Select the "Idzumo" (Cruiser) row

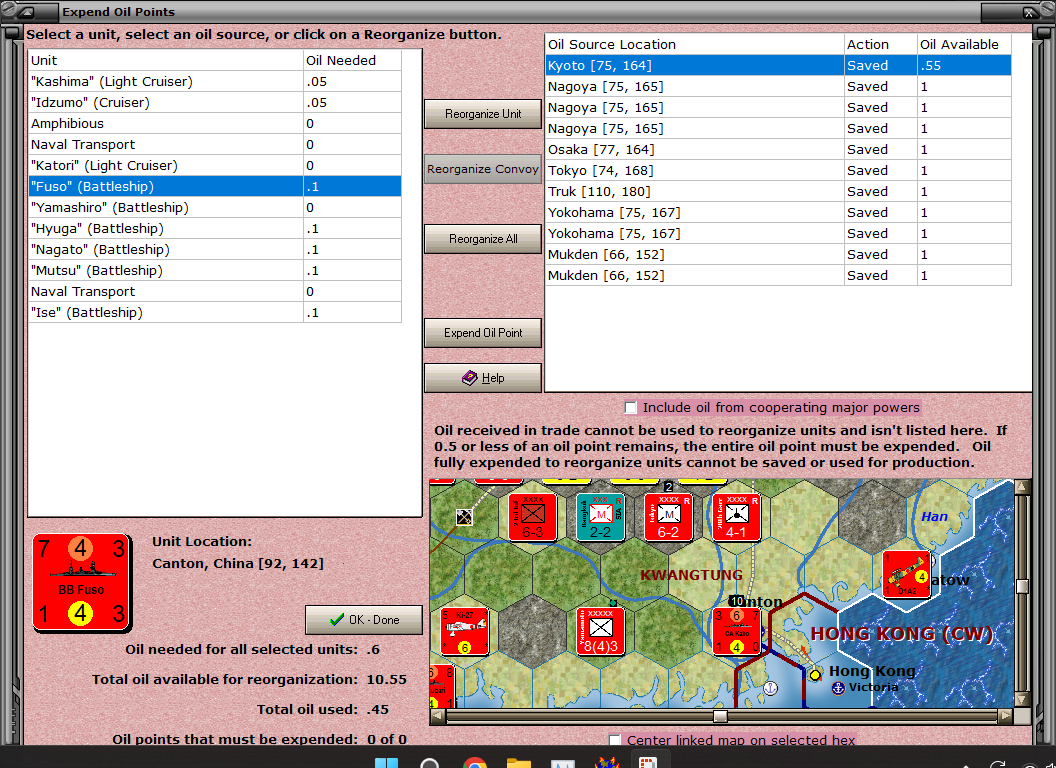coord(215,102)
